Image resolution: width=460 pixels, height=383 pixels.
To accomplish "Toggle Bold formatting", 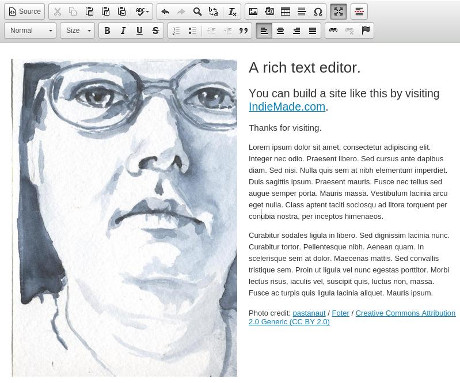I will [x=107, y=31].
